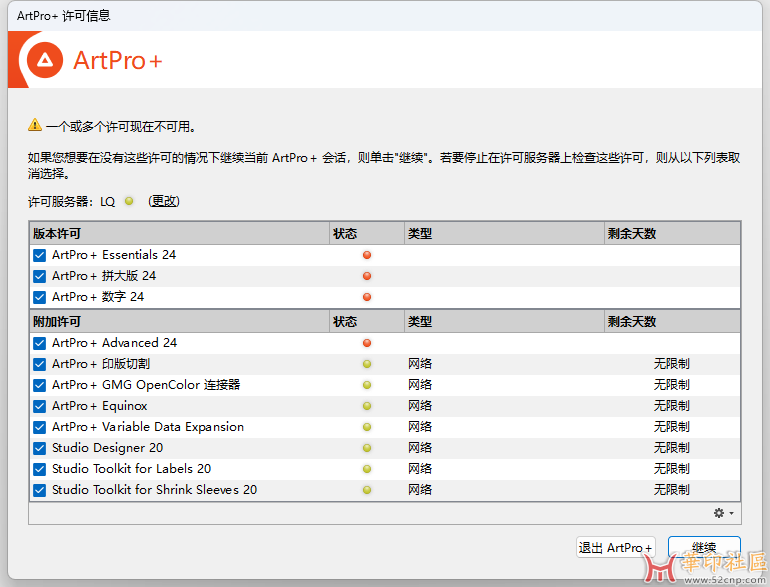Select Studio Designer 20 row text

click(x=108, y=448)
